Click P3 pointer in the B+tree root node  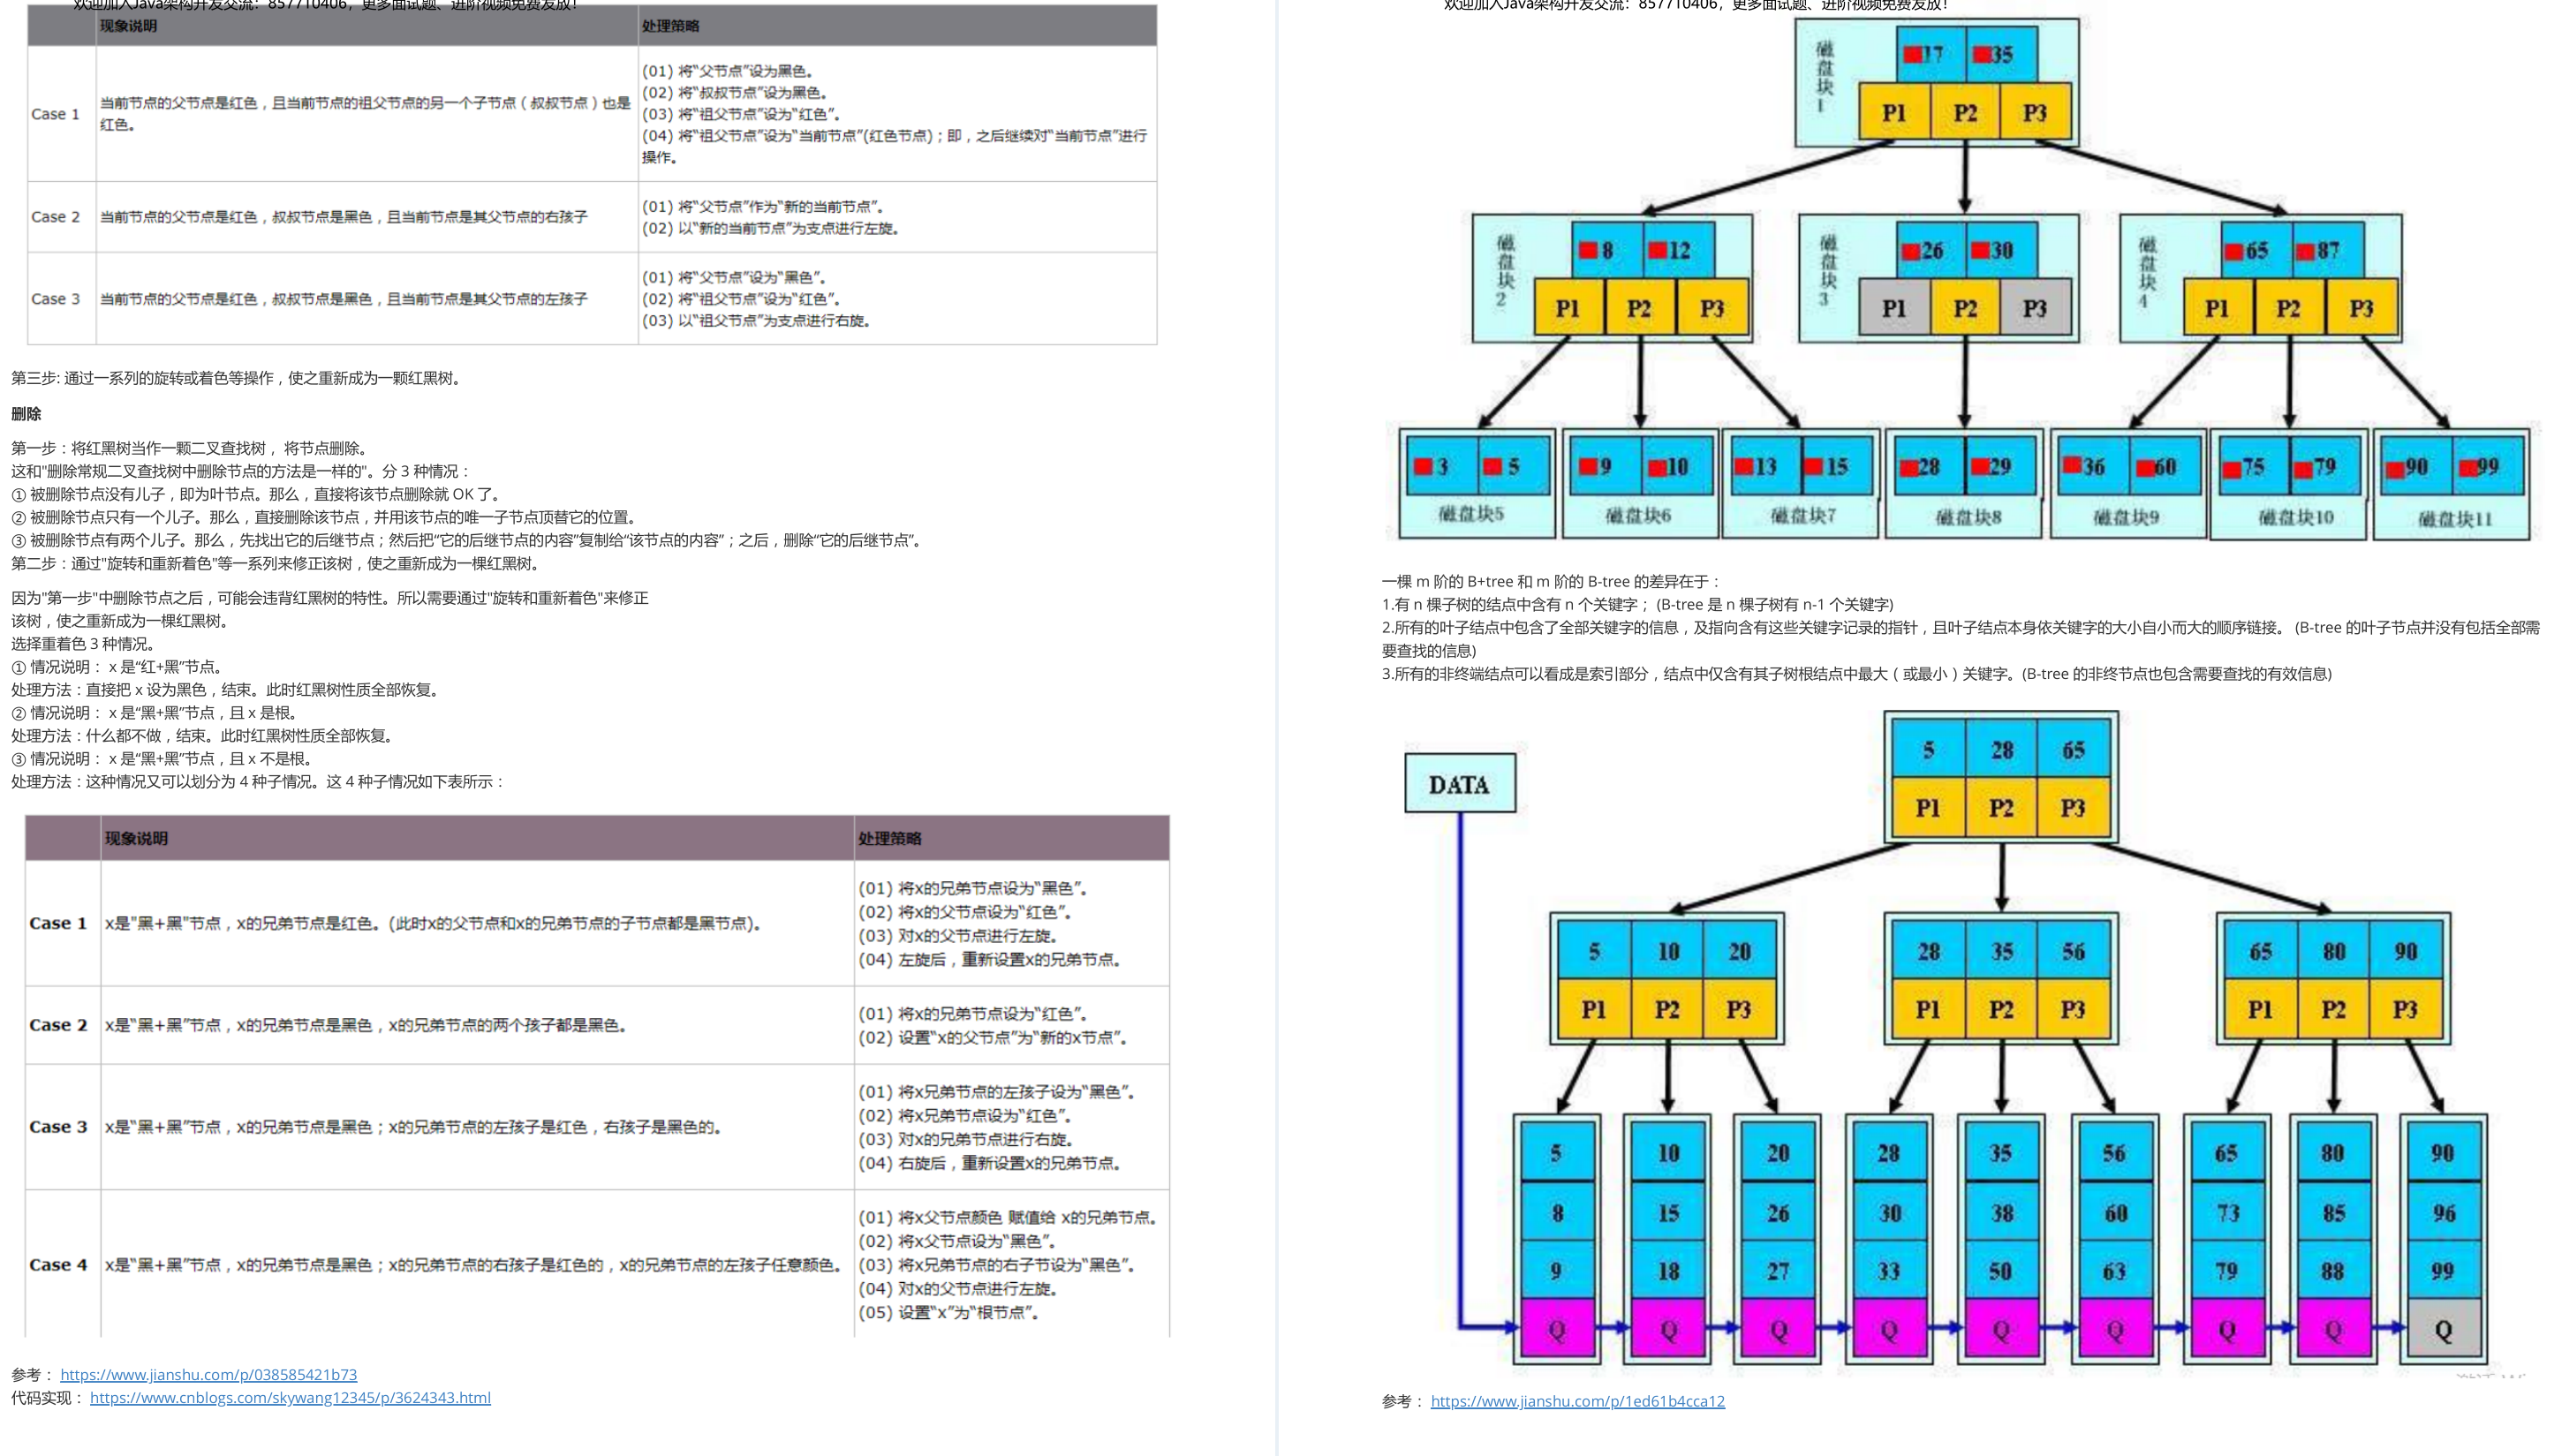2072,807
